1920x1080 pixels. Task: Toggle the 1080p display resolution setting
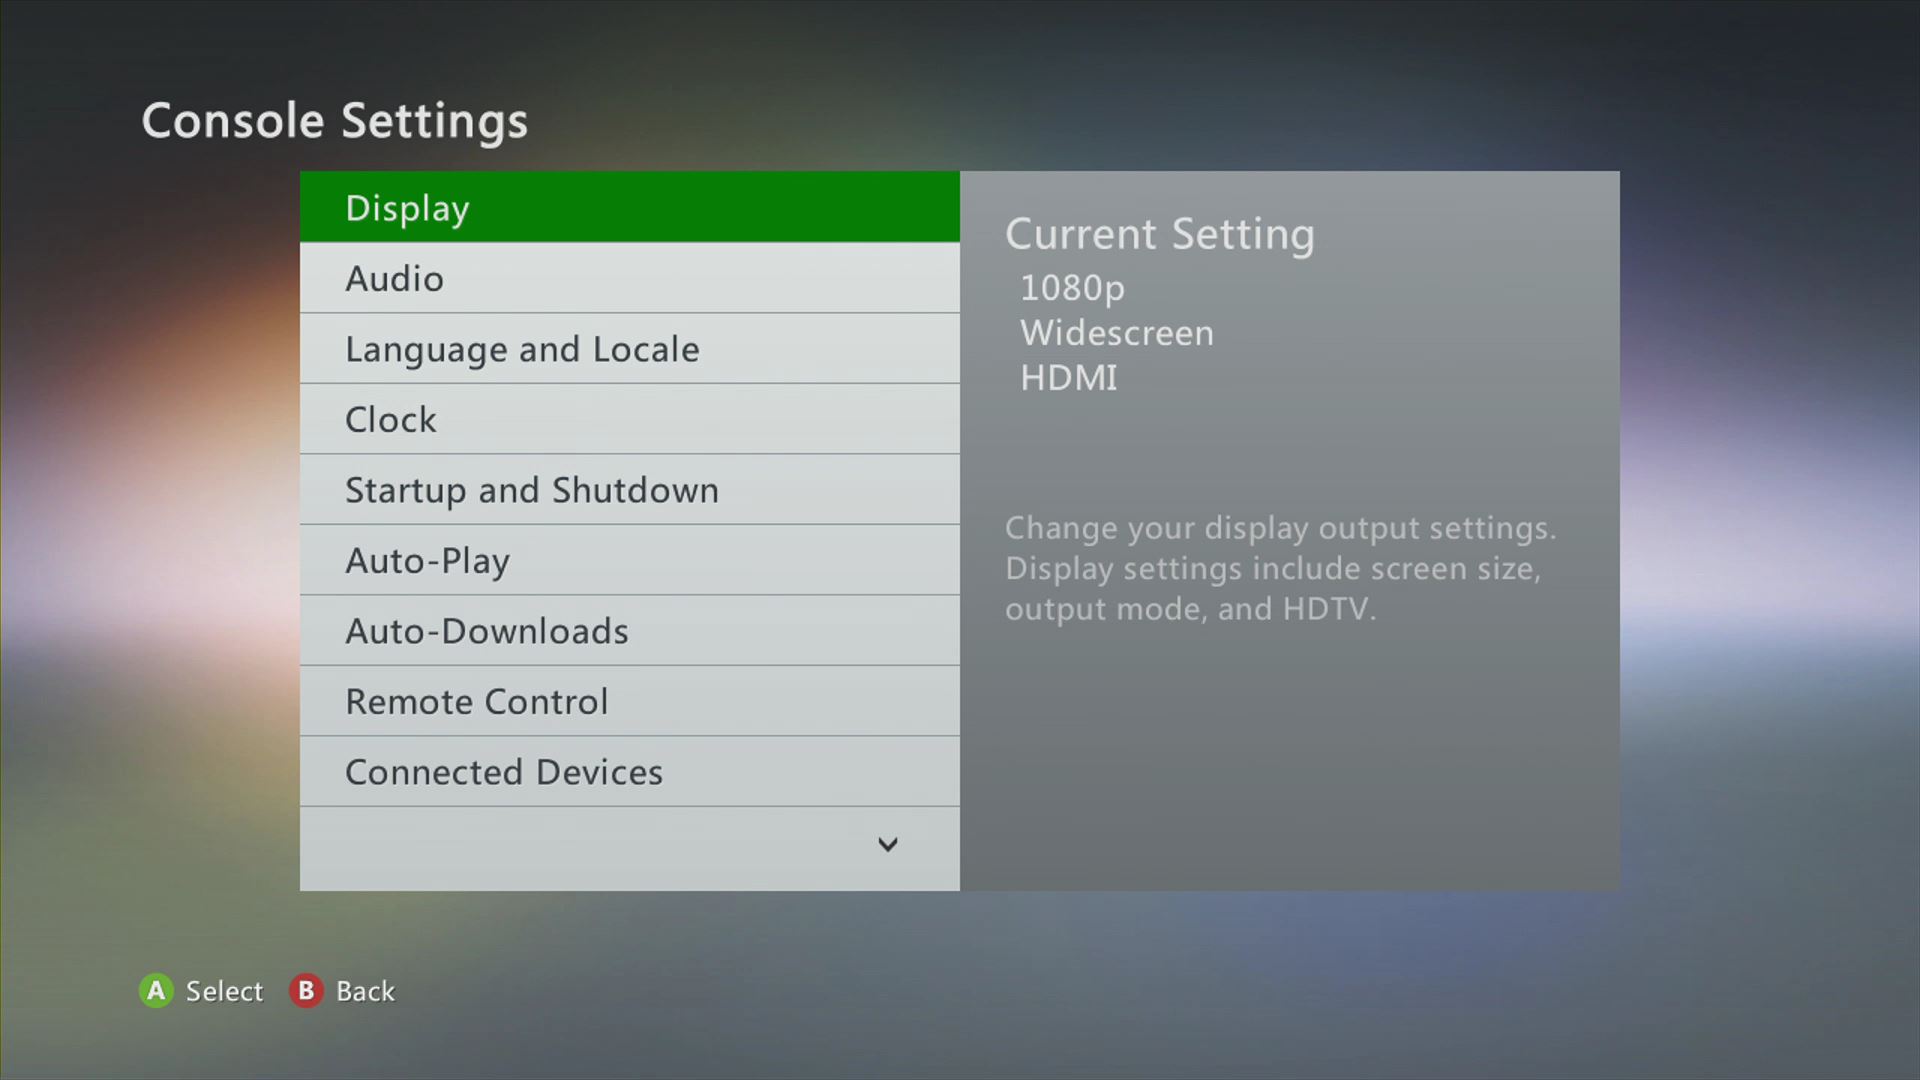1072,286
